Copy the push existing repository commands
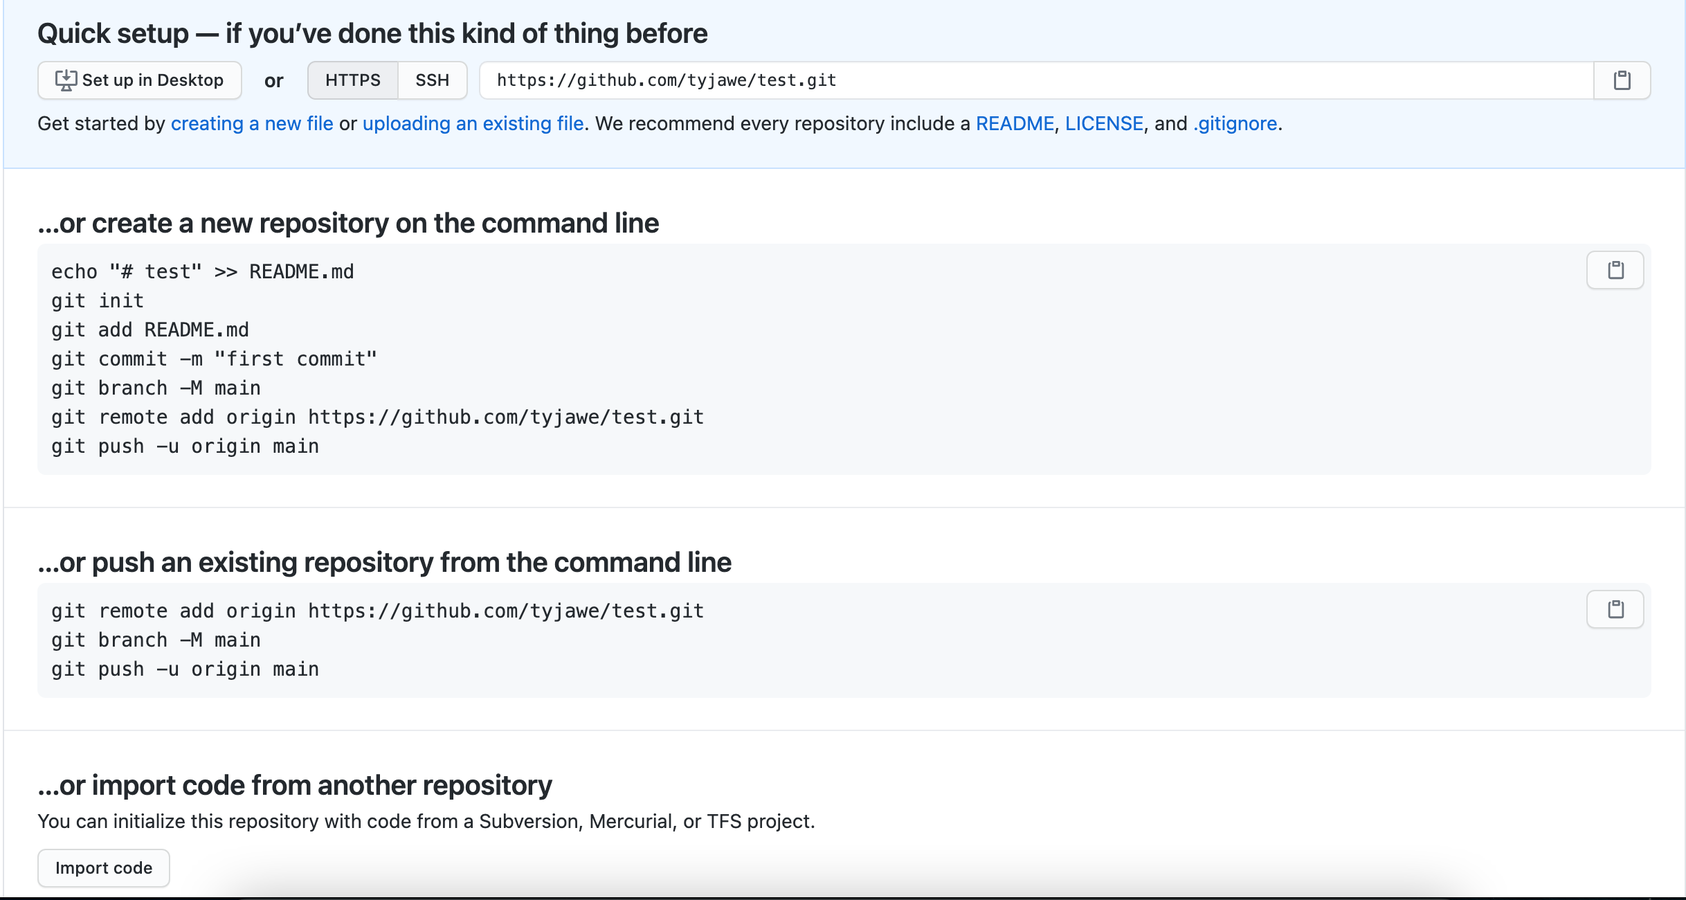 (x=1615, y=609)
